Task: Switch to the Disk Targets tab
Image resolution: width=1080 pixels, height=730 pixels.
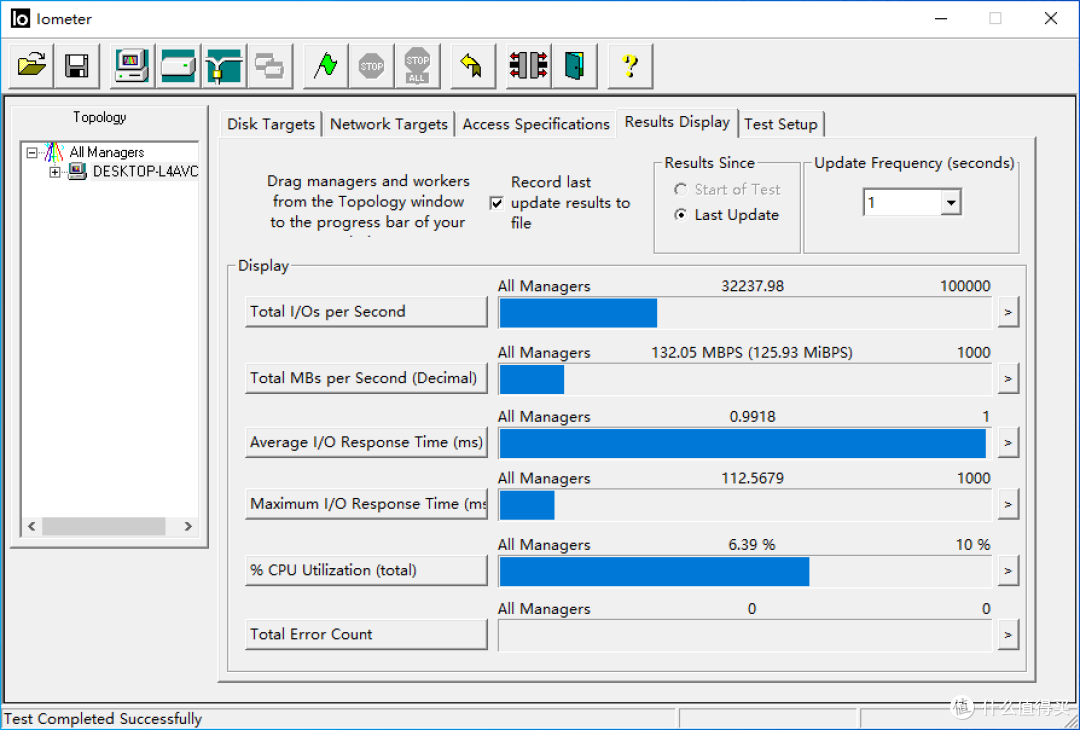Action: tap(271, 124)
